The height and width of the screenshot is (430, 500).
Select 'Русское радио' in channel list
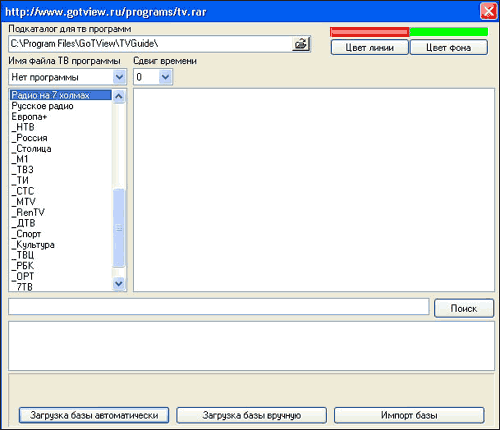[61, 106]
